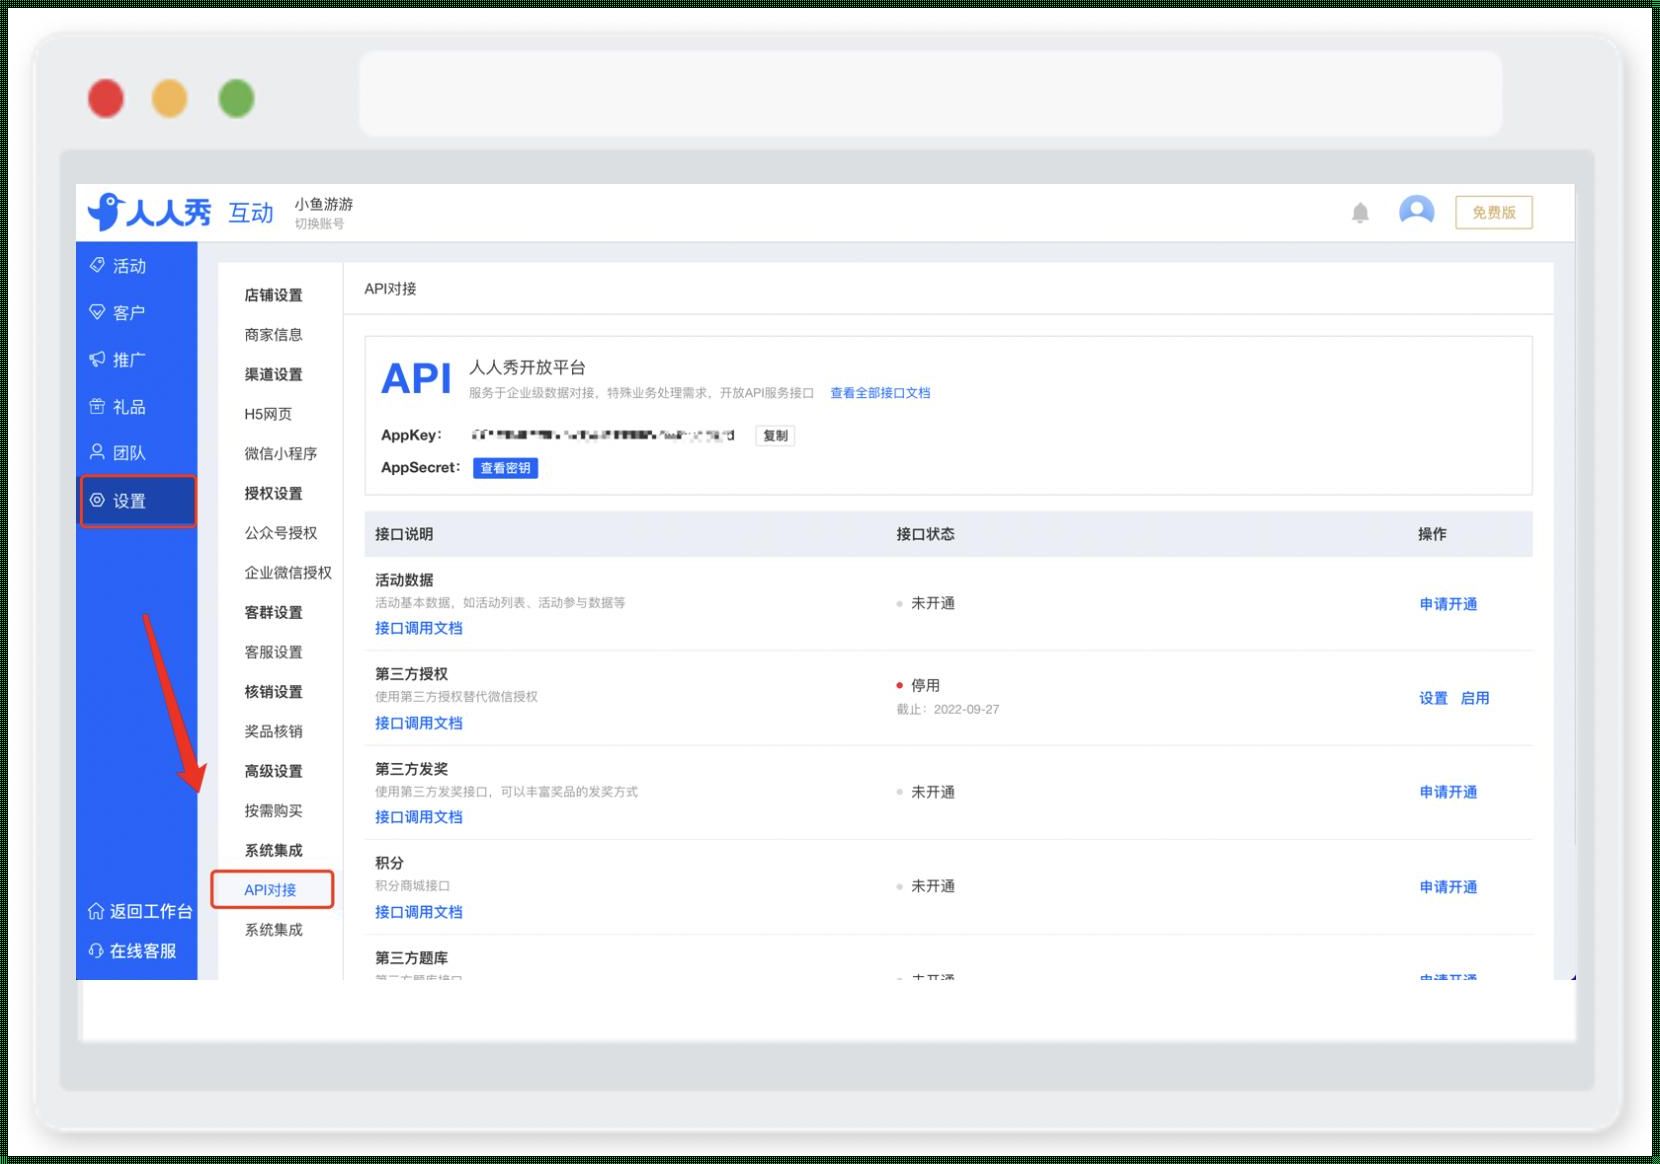Click the 活动 tag icon
The image size is (1660, 1164).
(x=97, y=265)
